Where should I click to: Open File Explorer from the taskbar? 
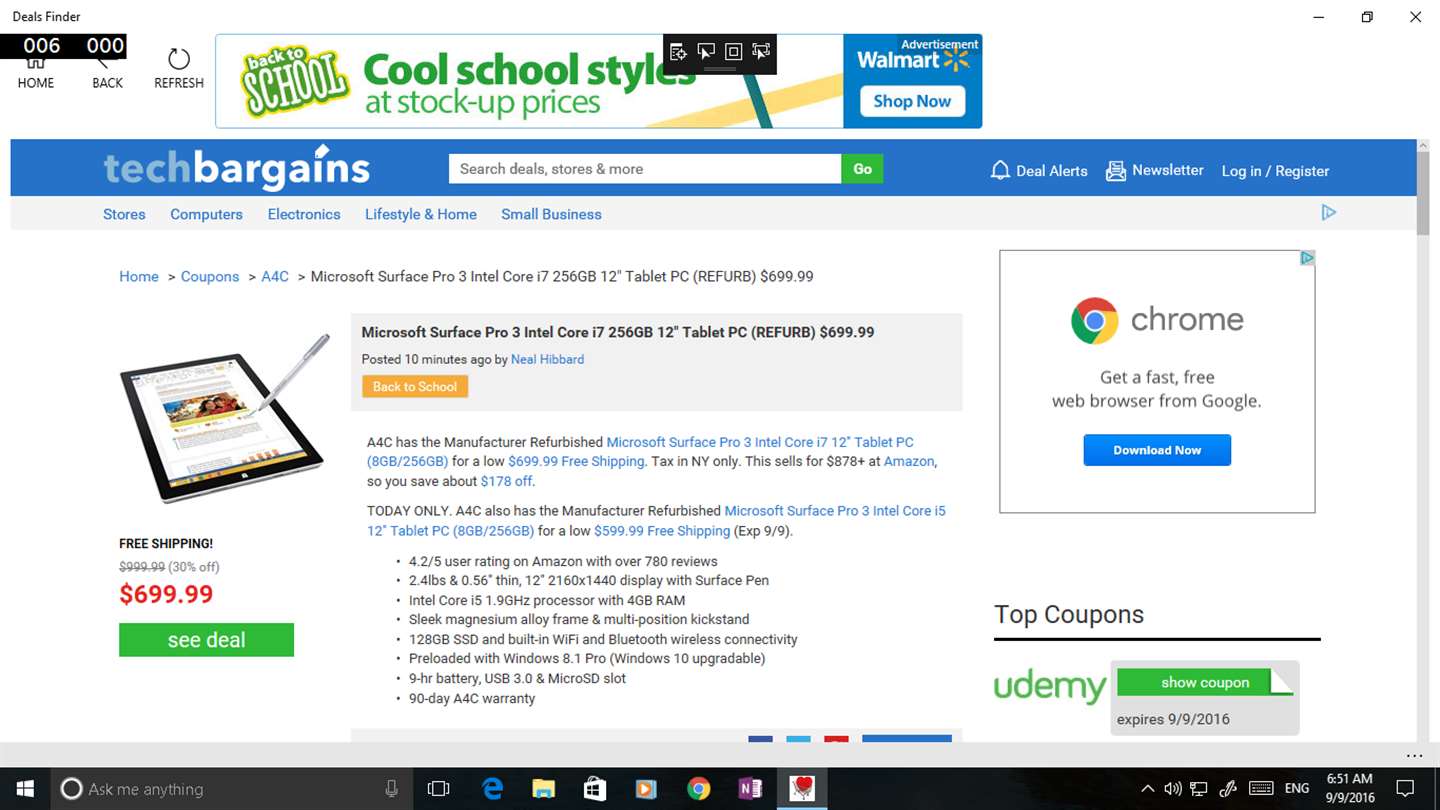click(543, 789)
